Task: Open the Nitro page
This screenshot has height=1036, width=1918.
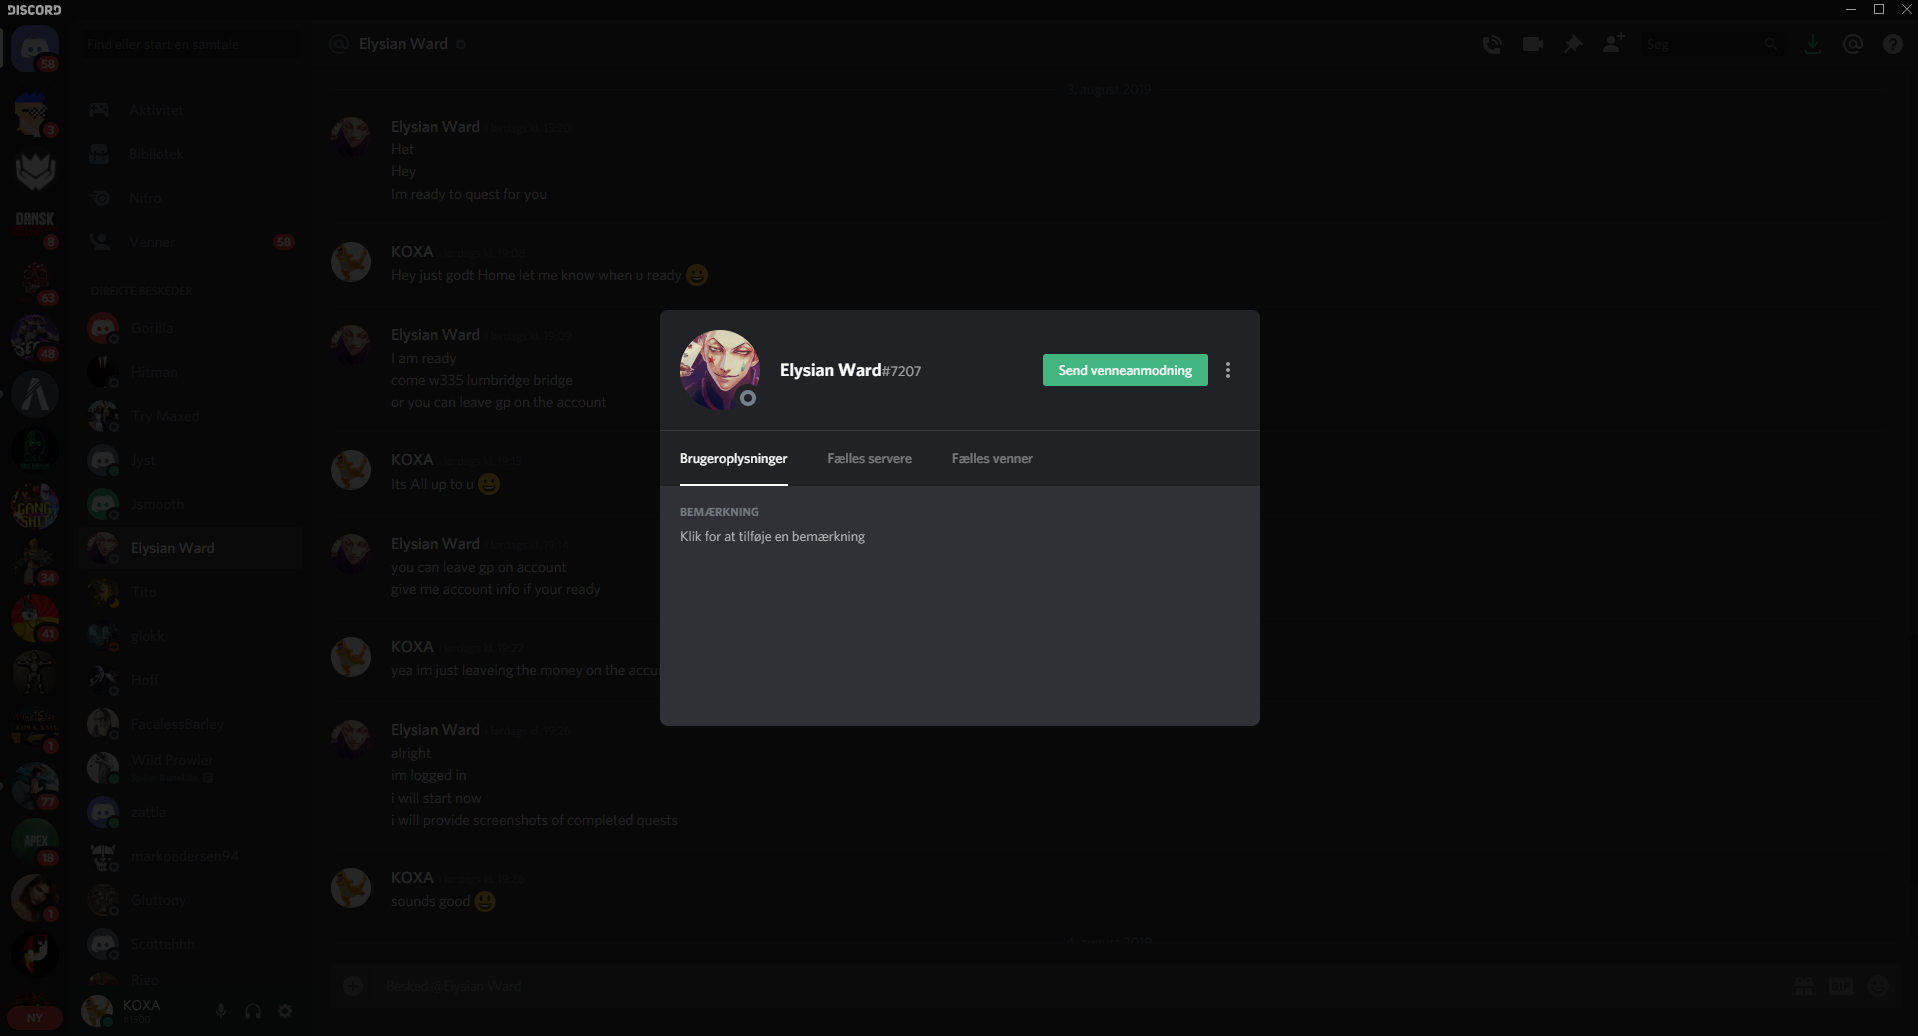Action: 190,198
